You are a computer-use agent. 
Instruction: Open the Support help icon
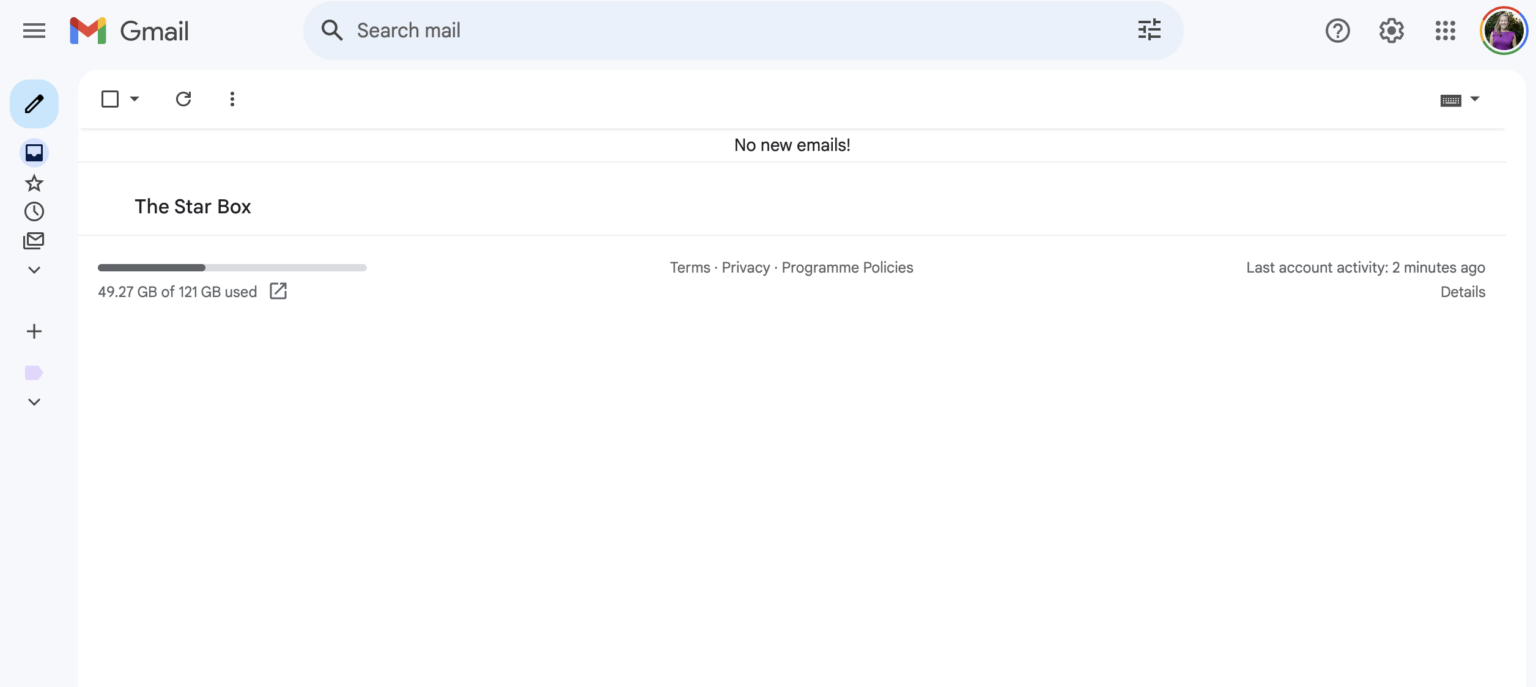(x=1337, y=31)
